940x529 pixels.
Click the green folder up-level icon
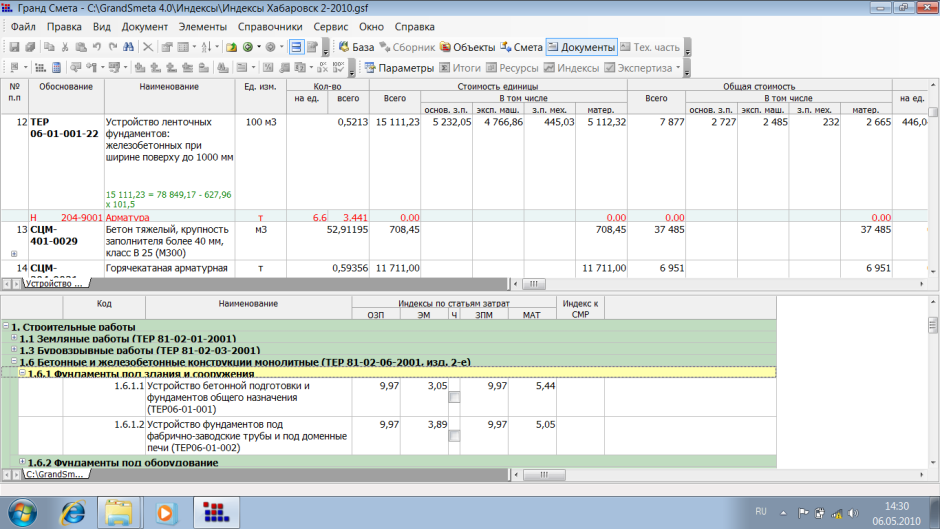pos(231,47)
